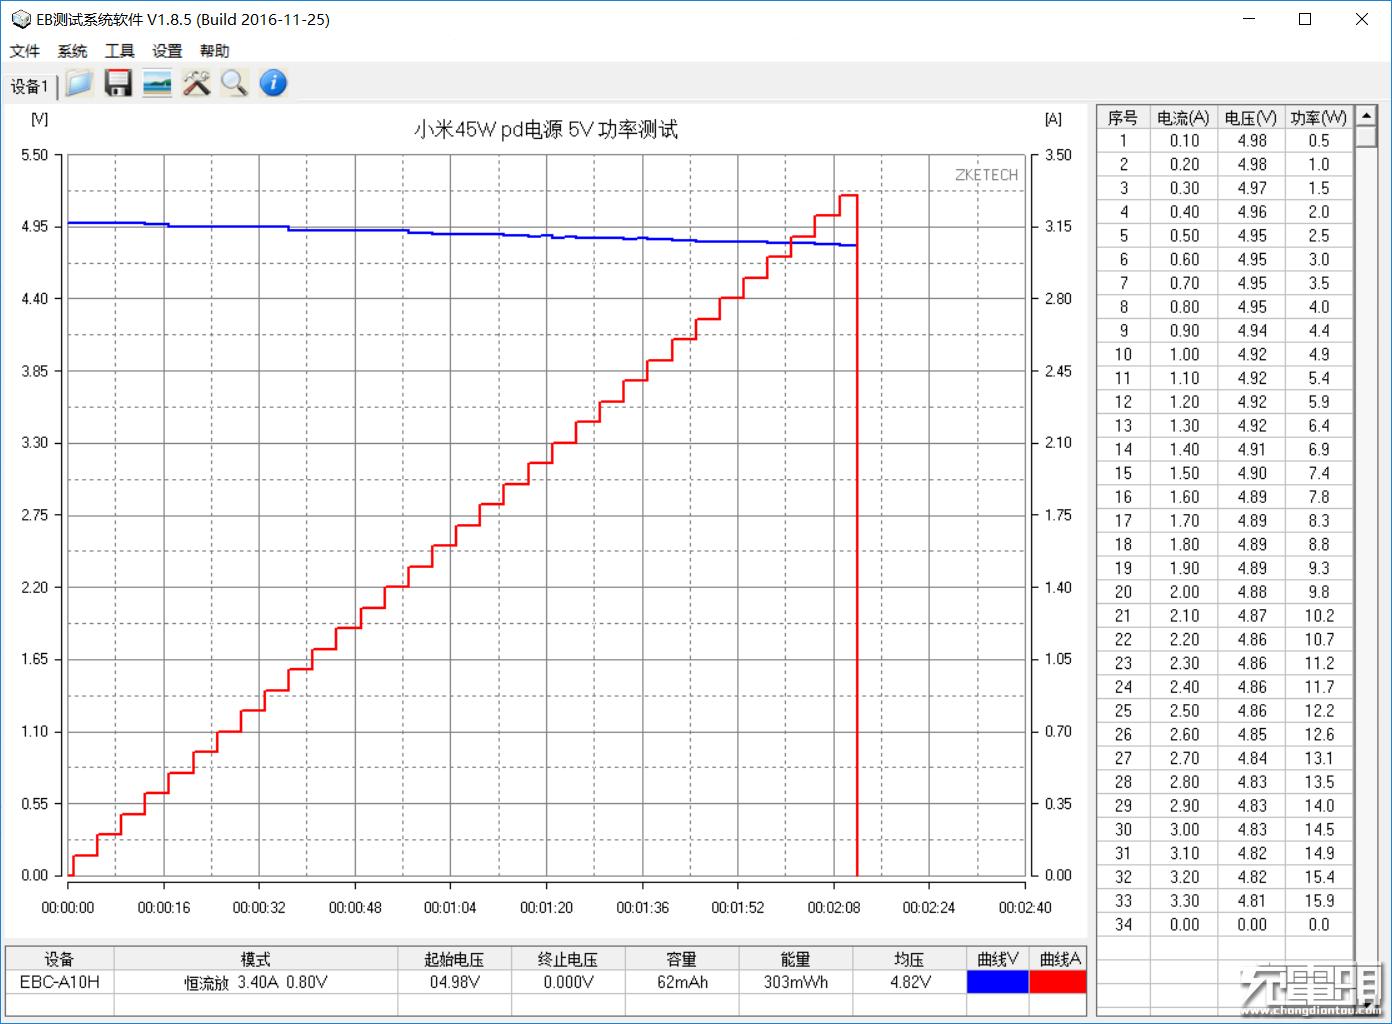The image size is (1392, 1024).
Task: Open the settings hammer-and-wrench icon
Action: (196, 83)
